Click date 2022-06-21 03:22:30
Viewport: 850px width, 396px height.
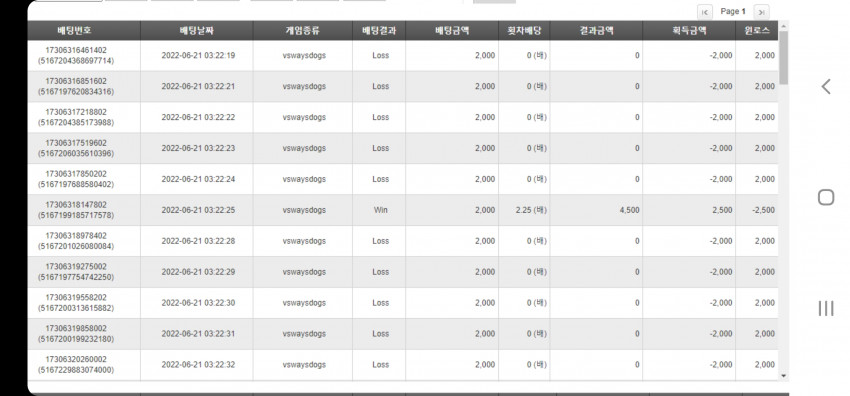(x=198, y=303)
